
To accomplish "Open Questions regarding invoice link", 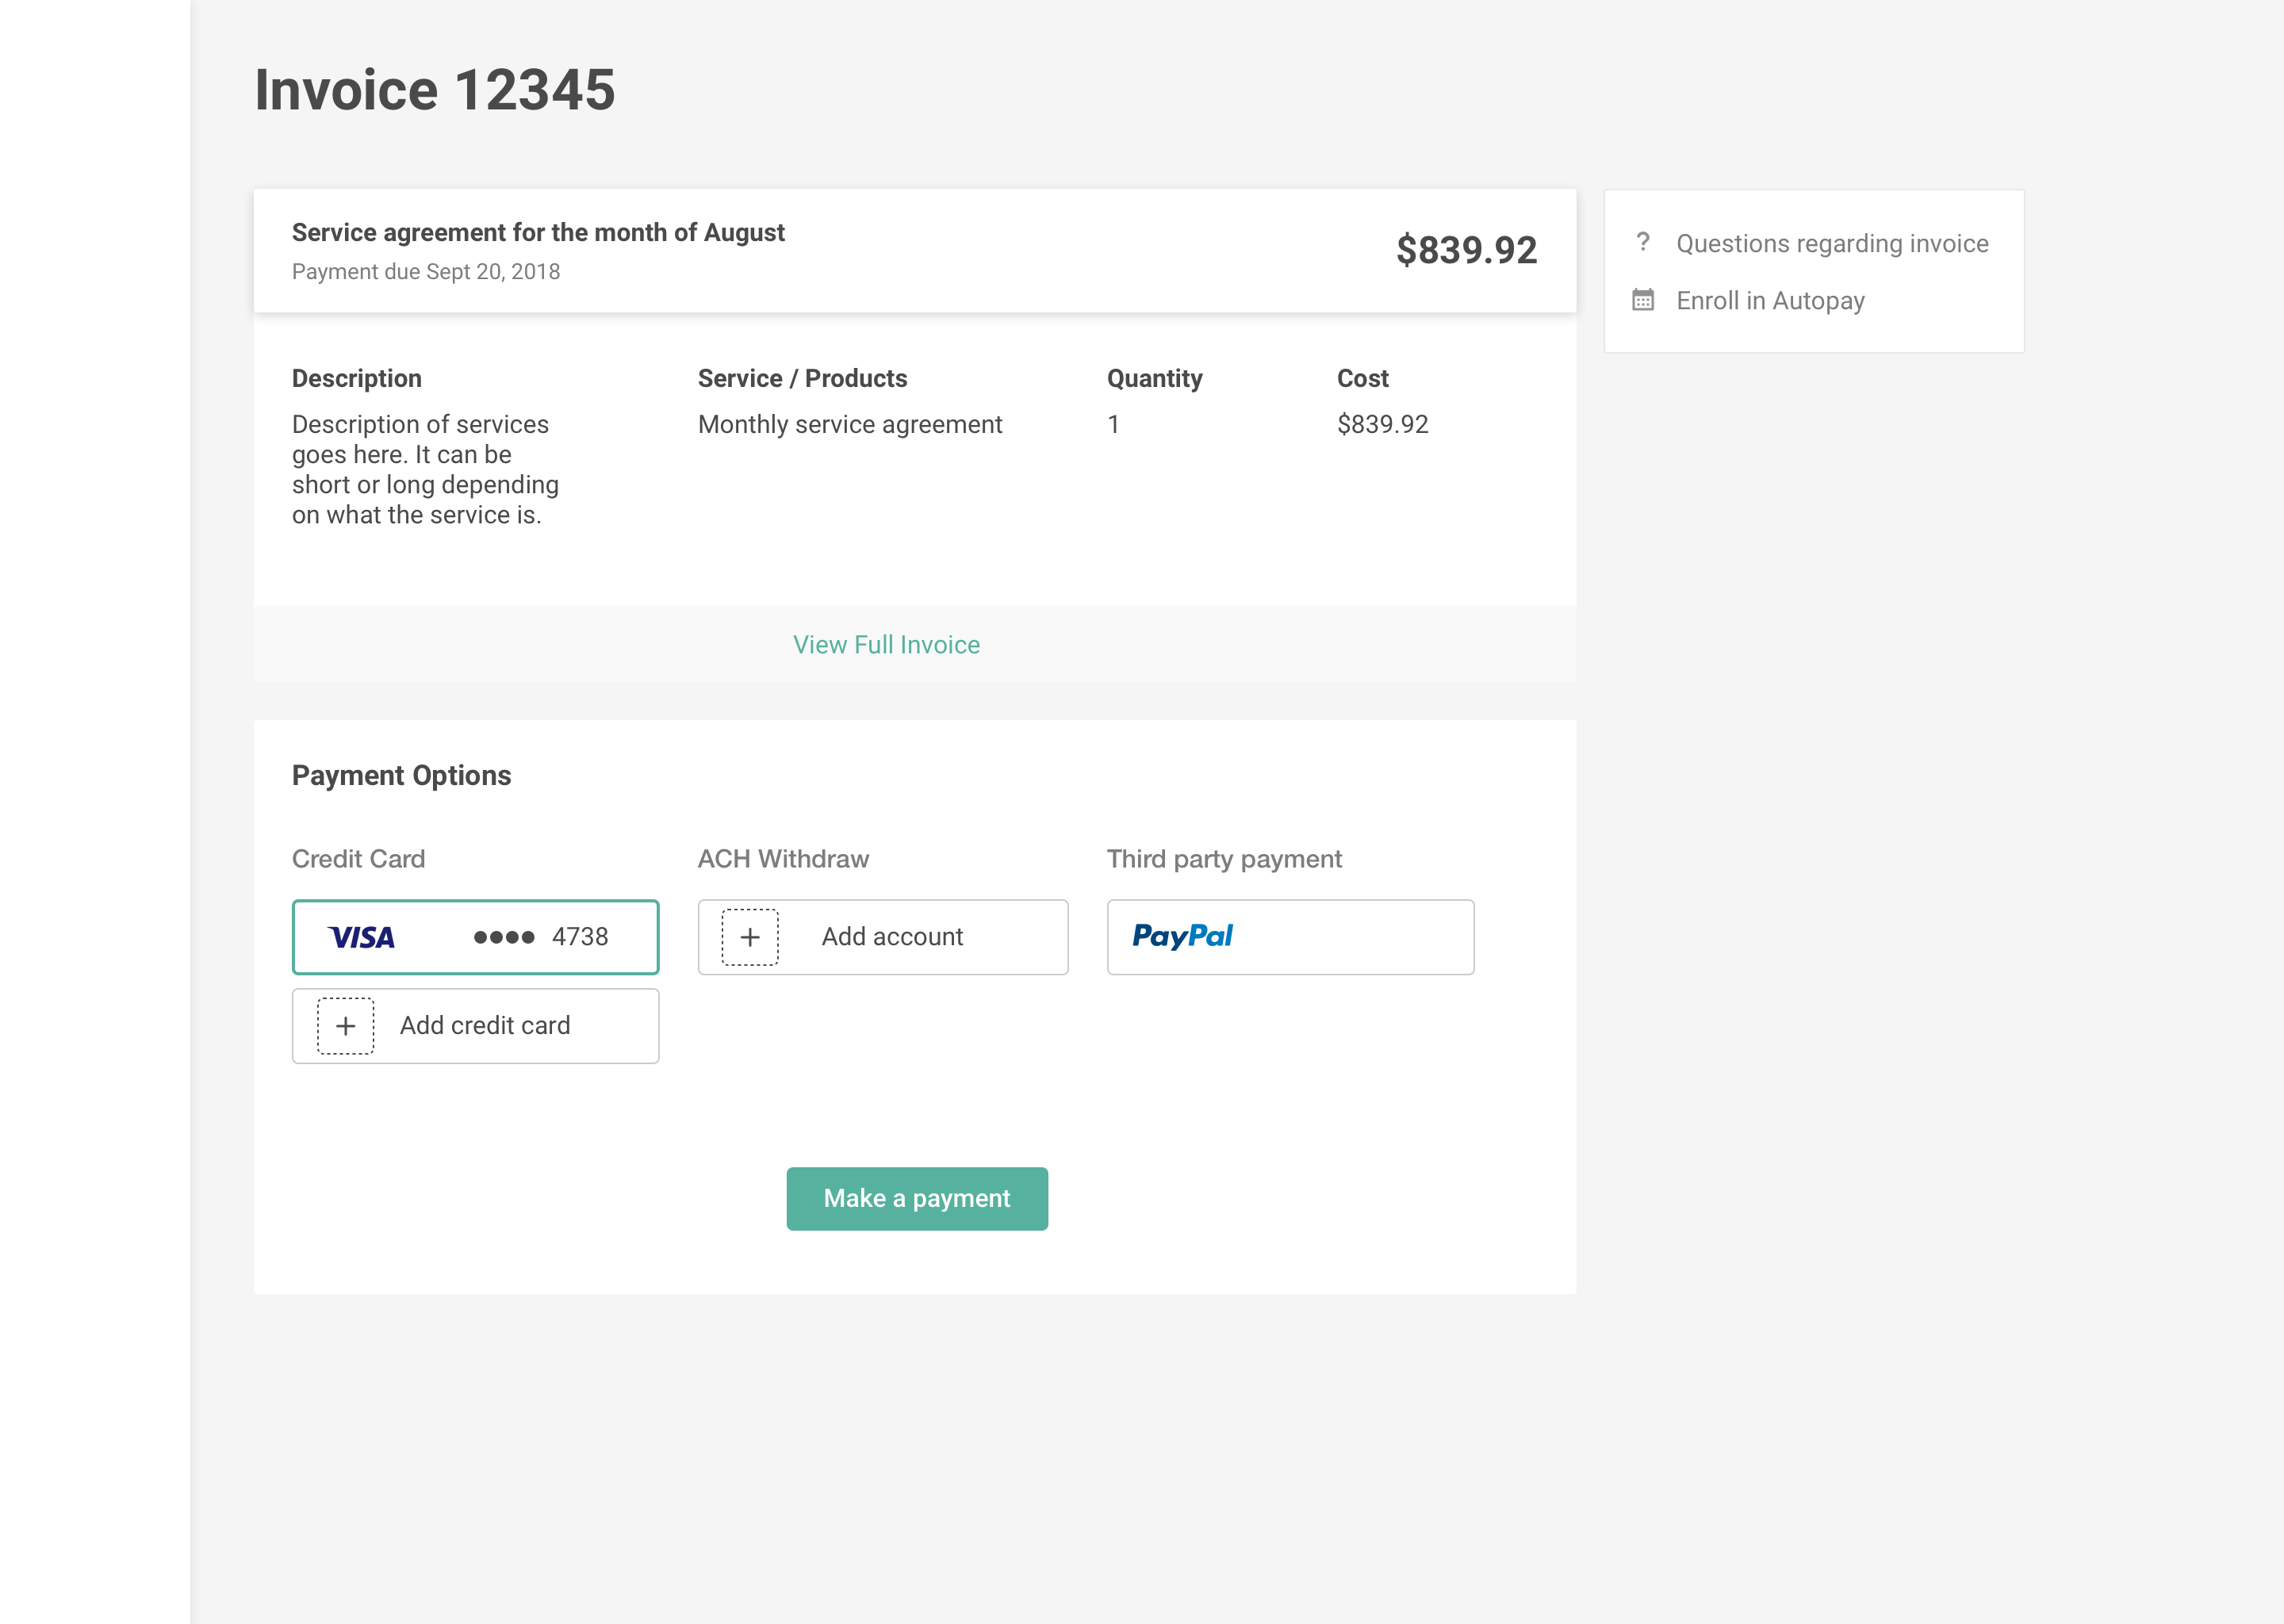I will pyautogui.click(x=1832, y=243).
